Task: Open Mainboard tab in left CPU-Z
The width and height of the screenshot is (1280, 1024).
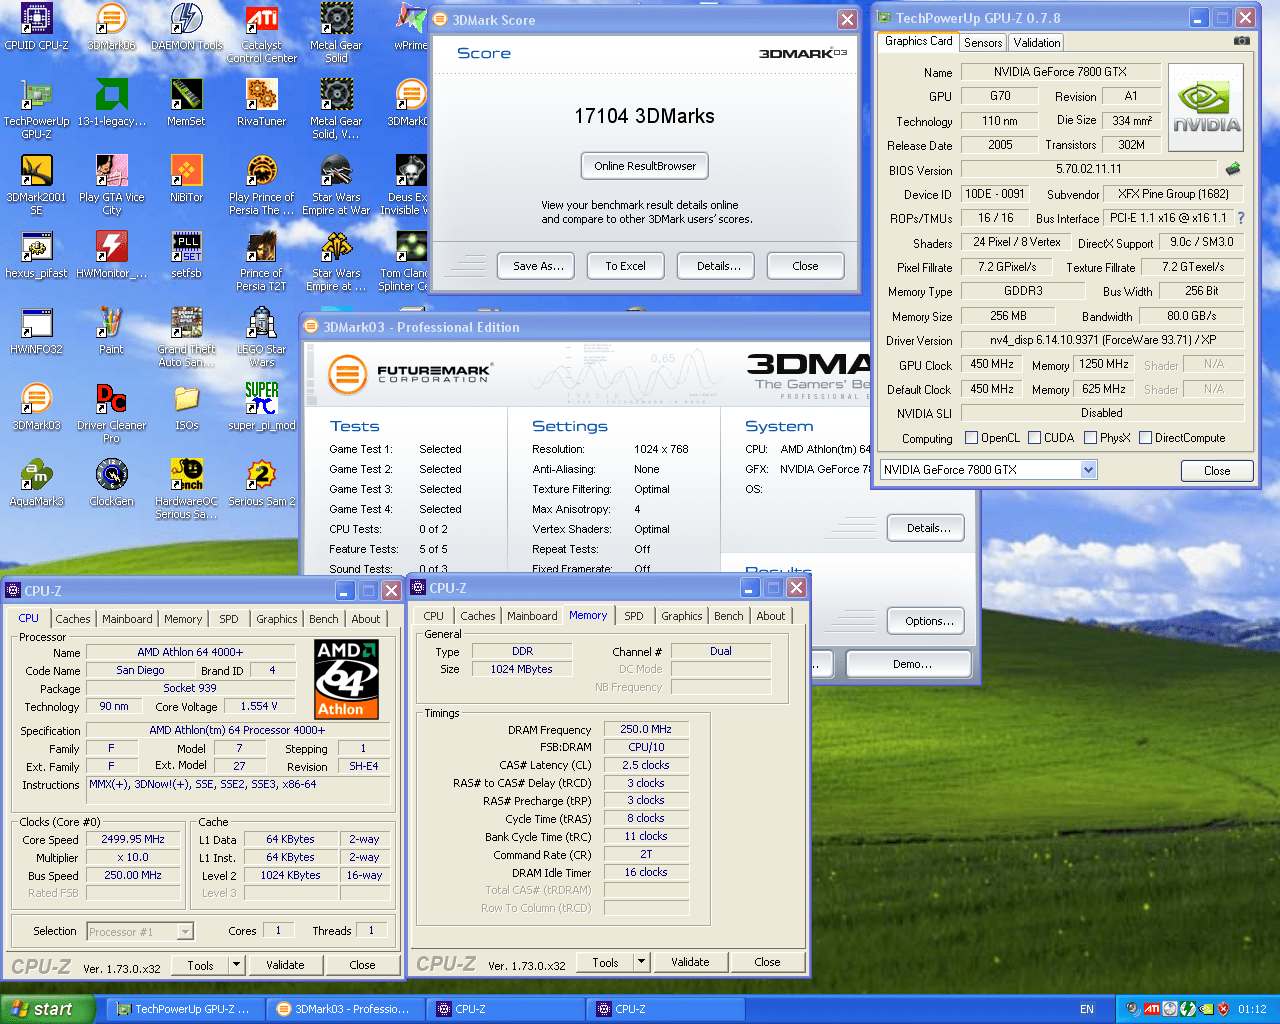Action: [x=127, y=619]
